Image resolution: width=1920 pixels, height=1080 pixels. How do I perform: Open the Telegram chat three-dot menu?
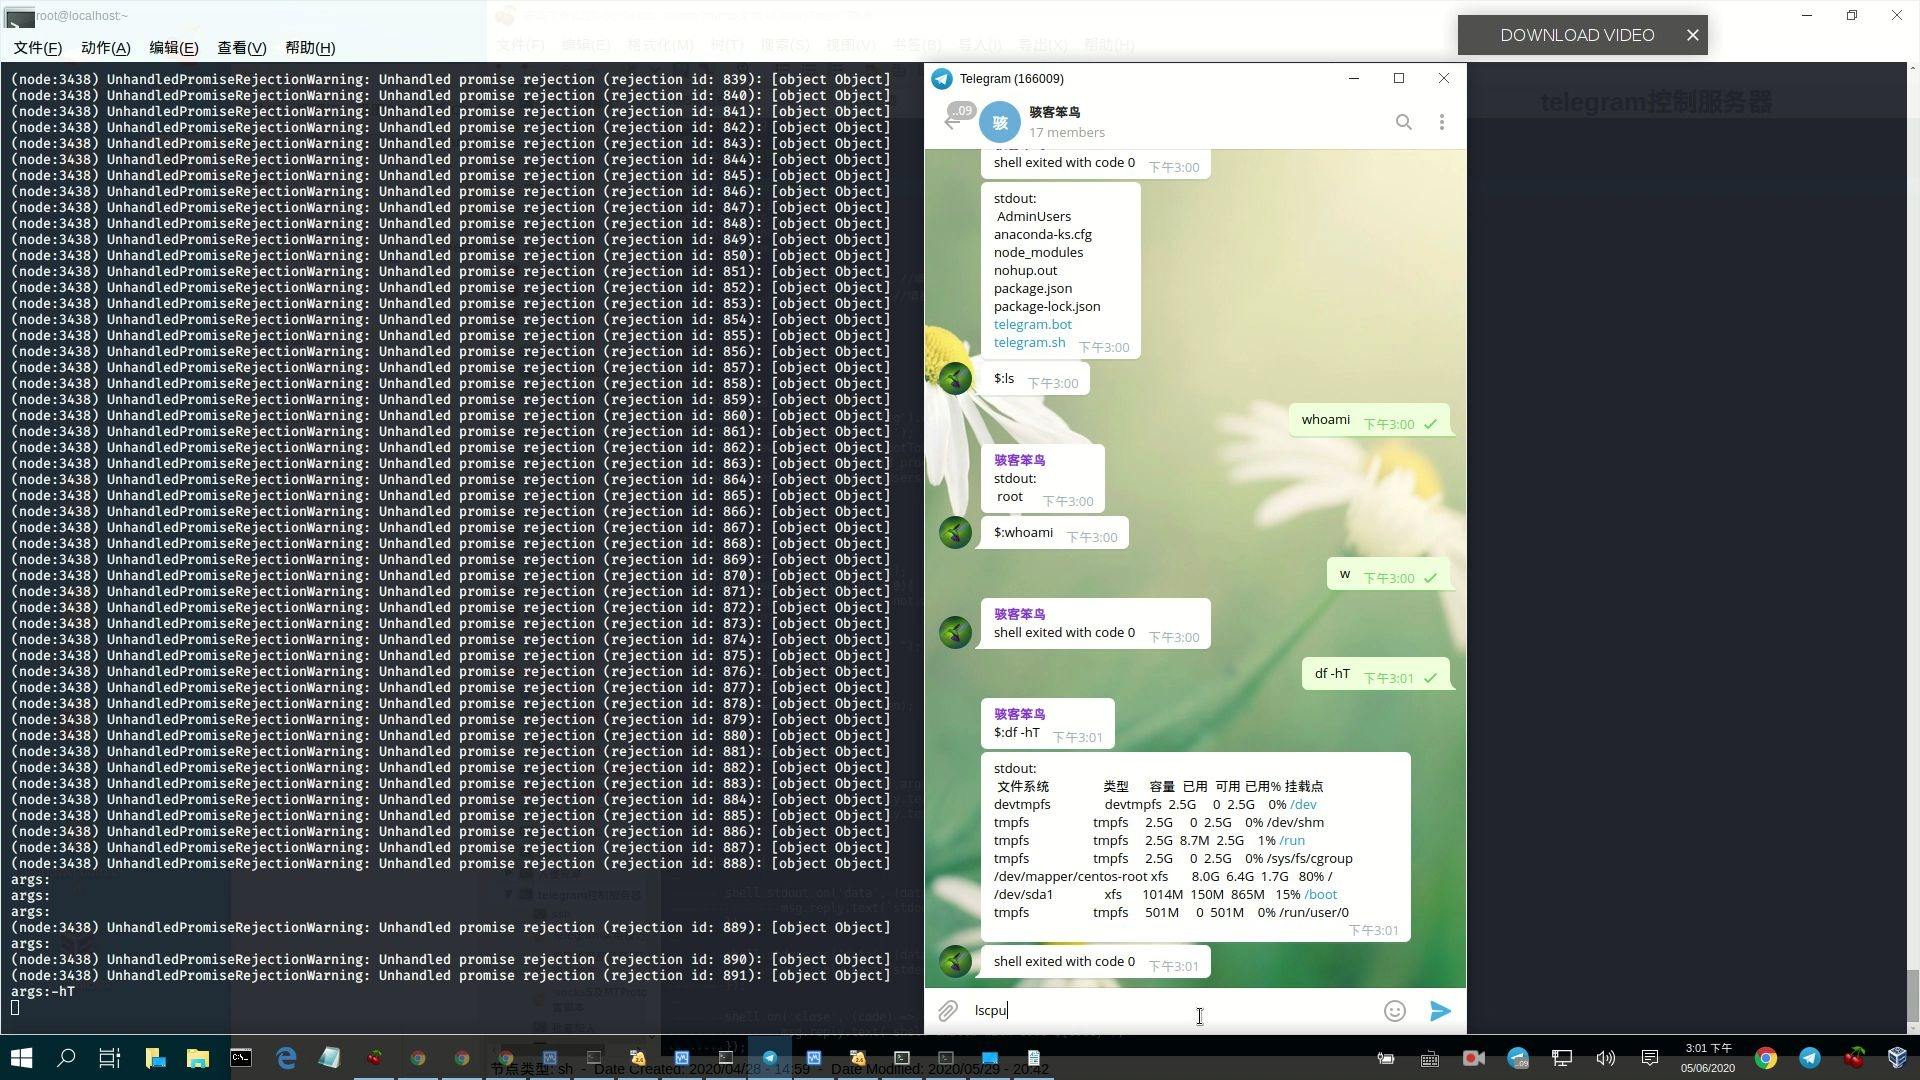point(1441,122)
